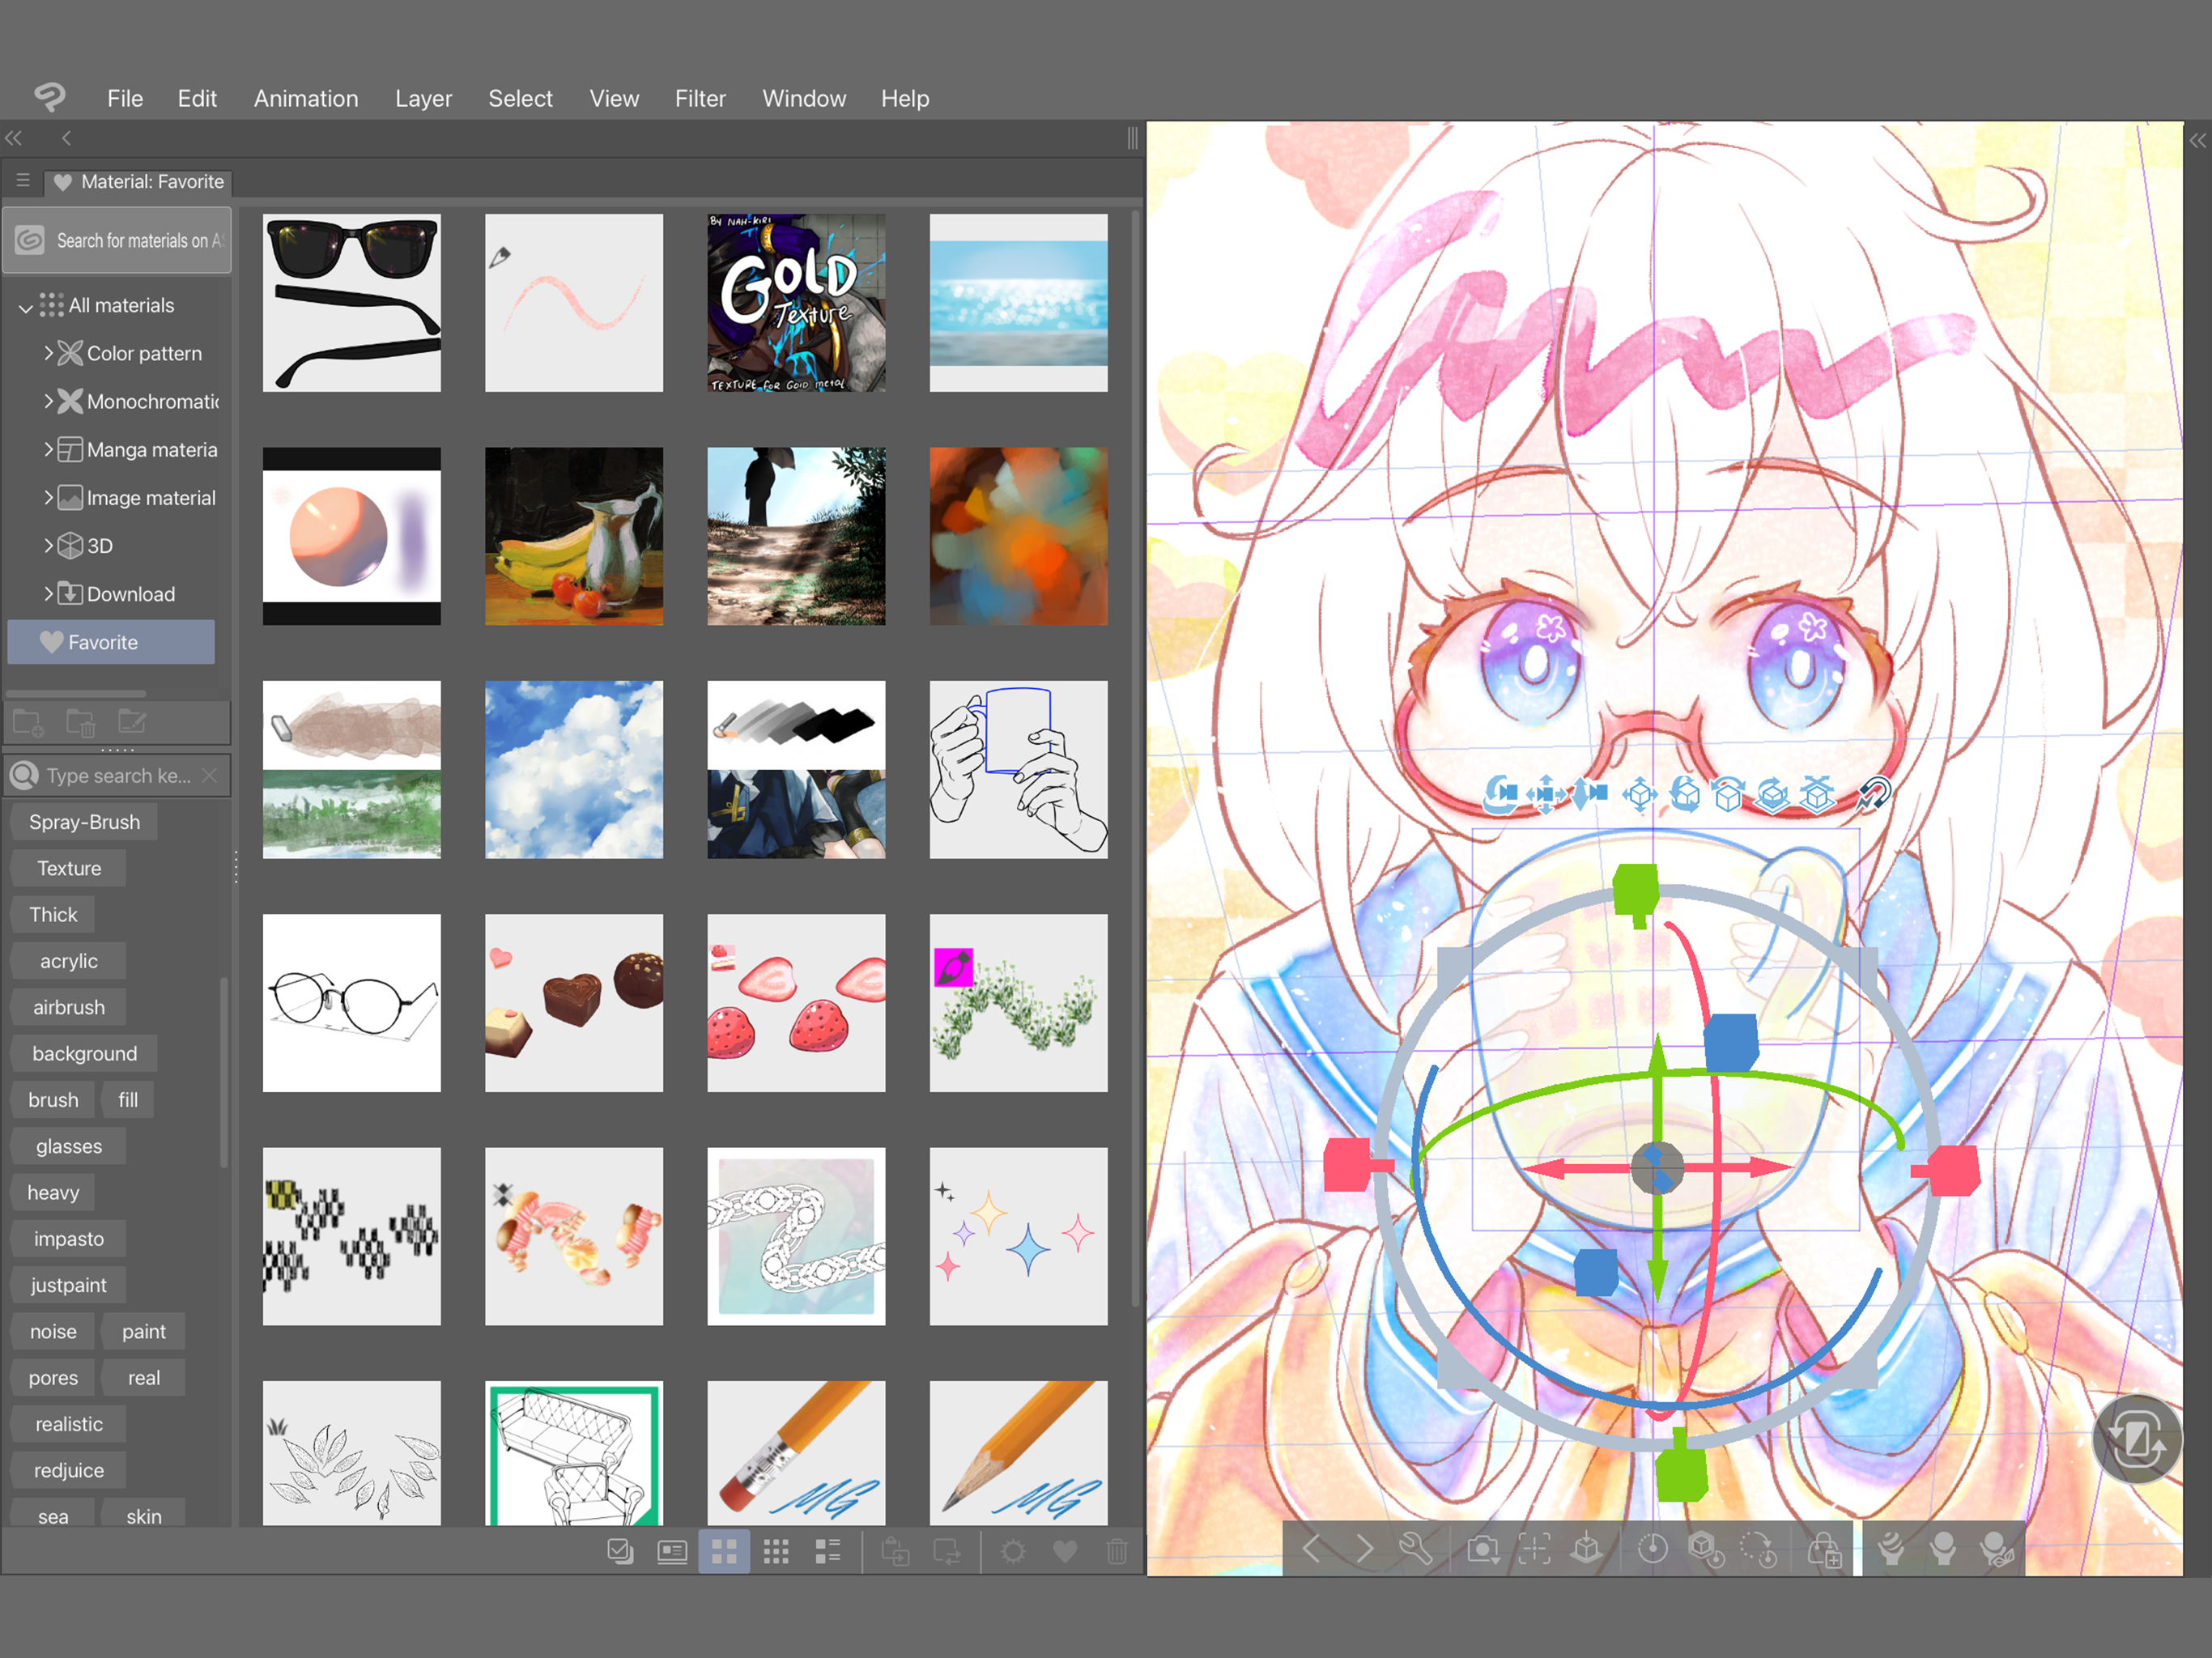Click the Search for materials on Assets button

click(x=117, y=240)
